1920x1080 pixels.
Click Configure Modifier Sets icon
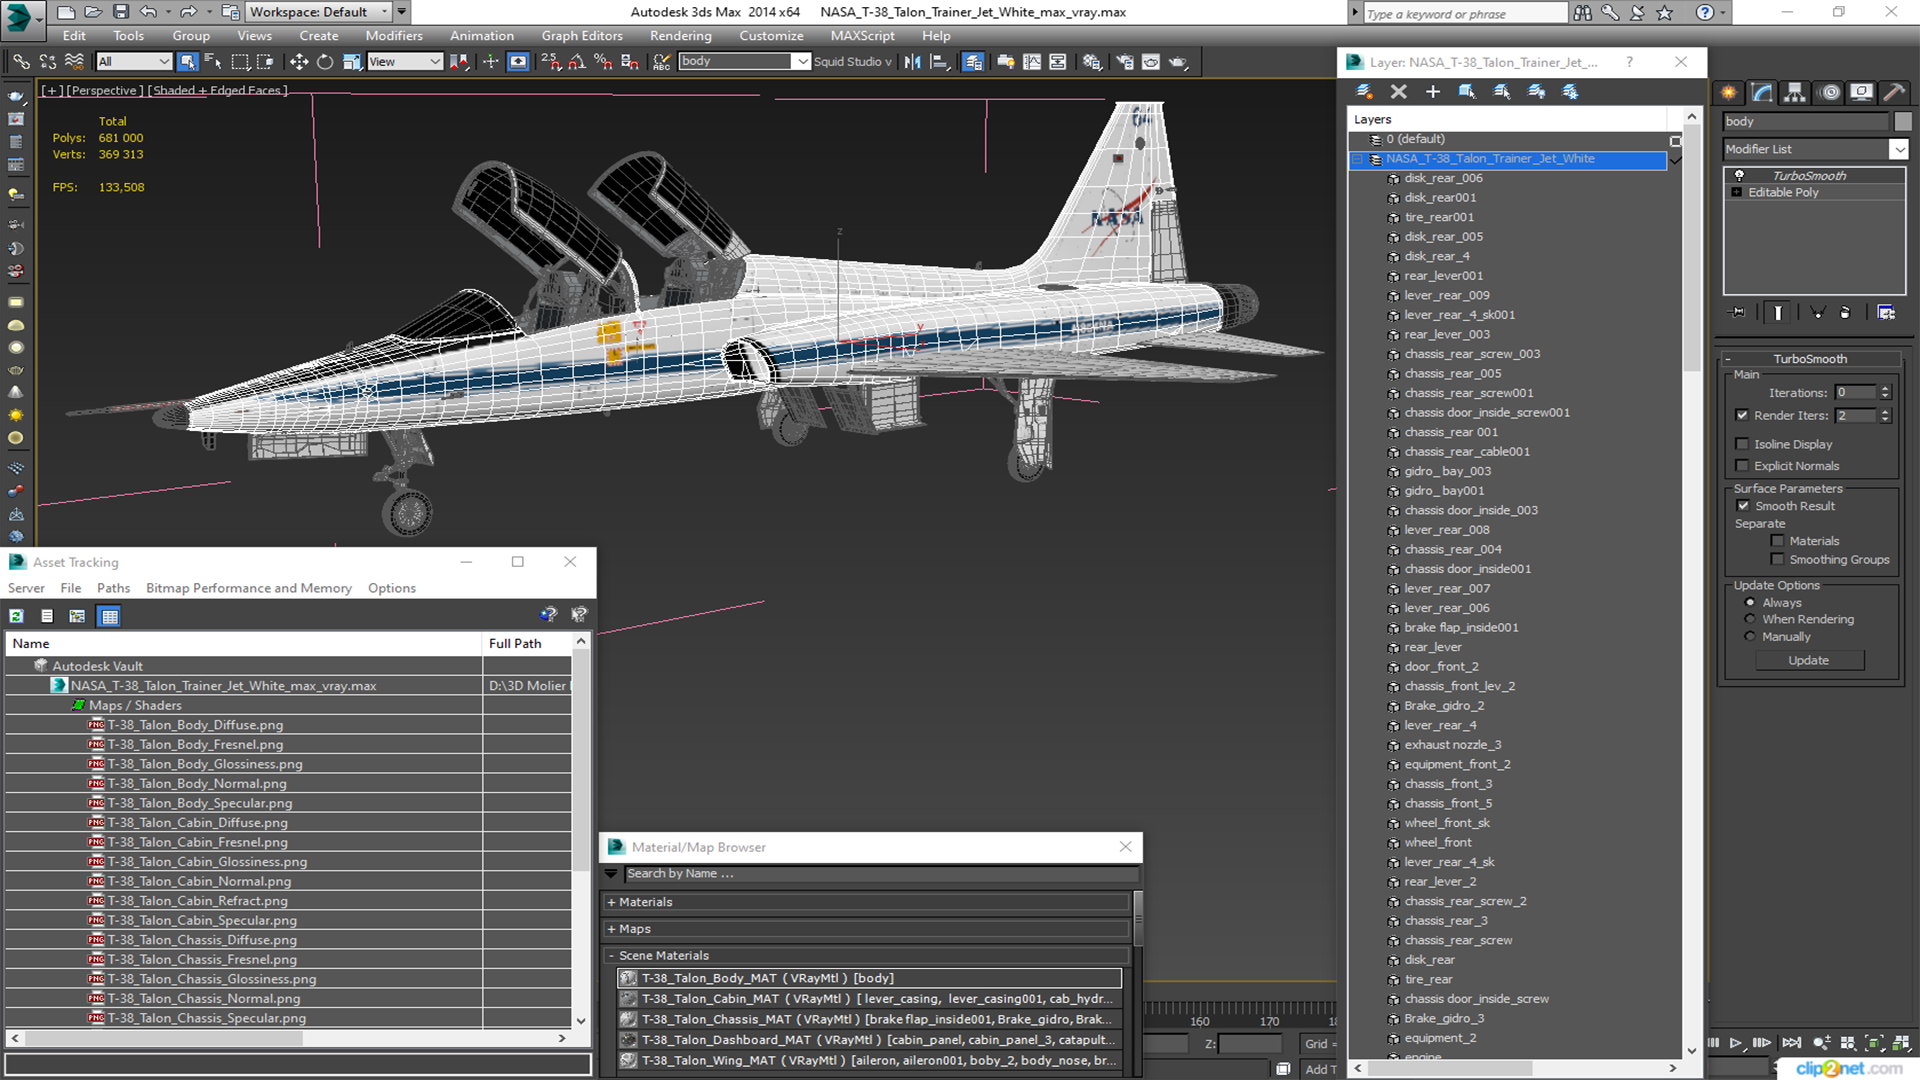pyautogui.click(x=1886, y=312)
